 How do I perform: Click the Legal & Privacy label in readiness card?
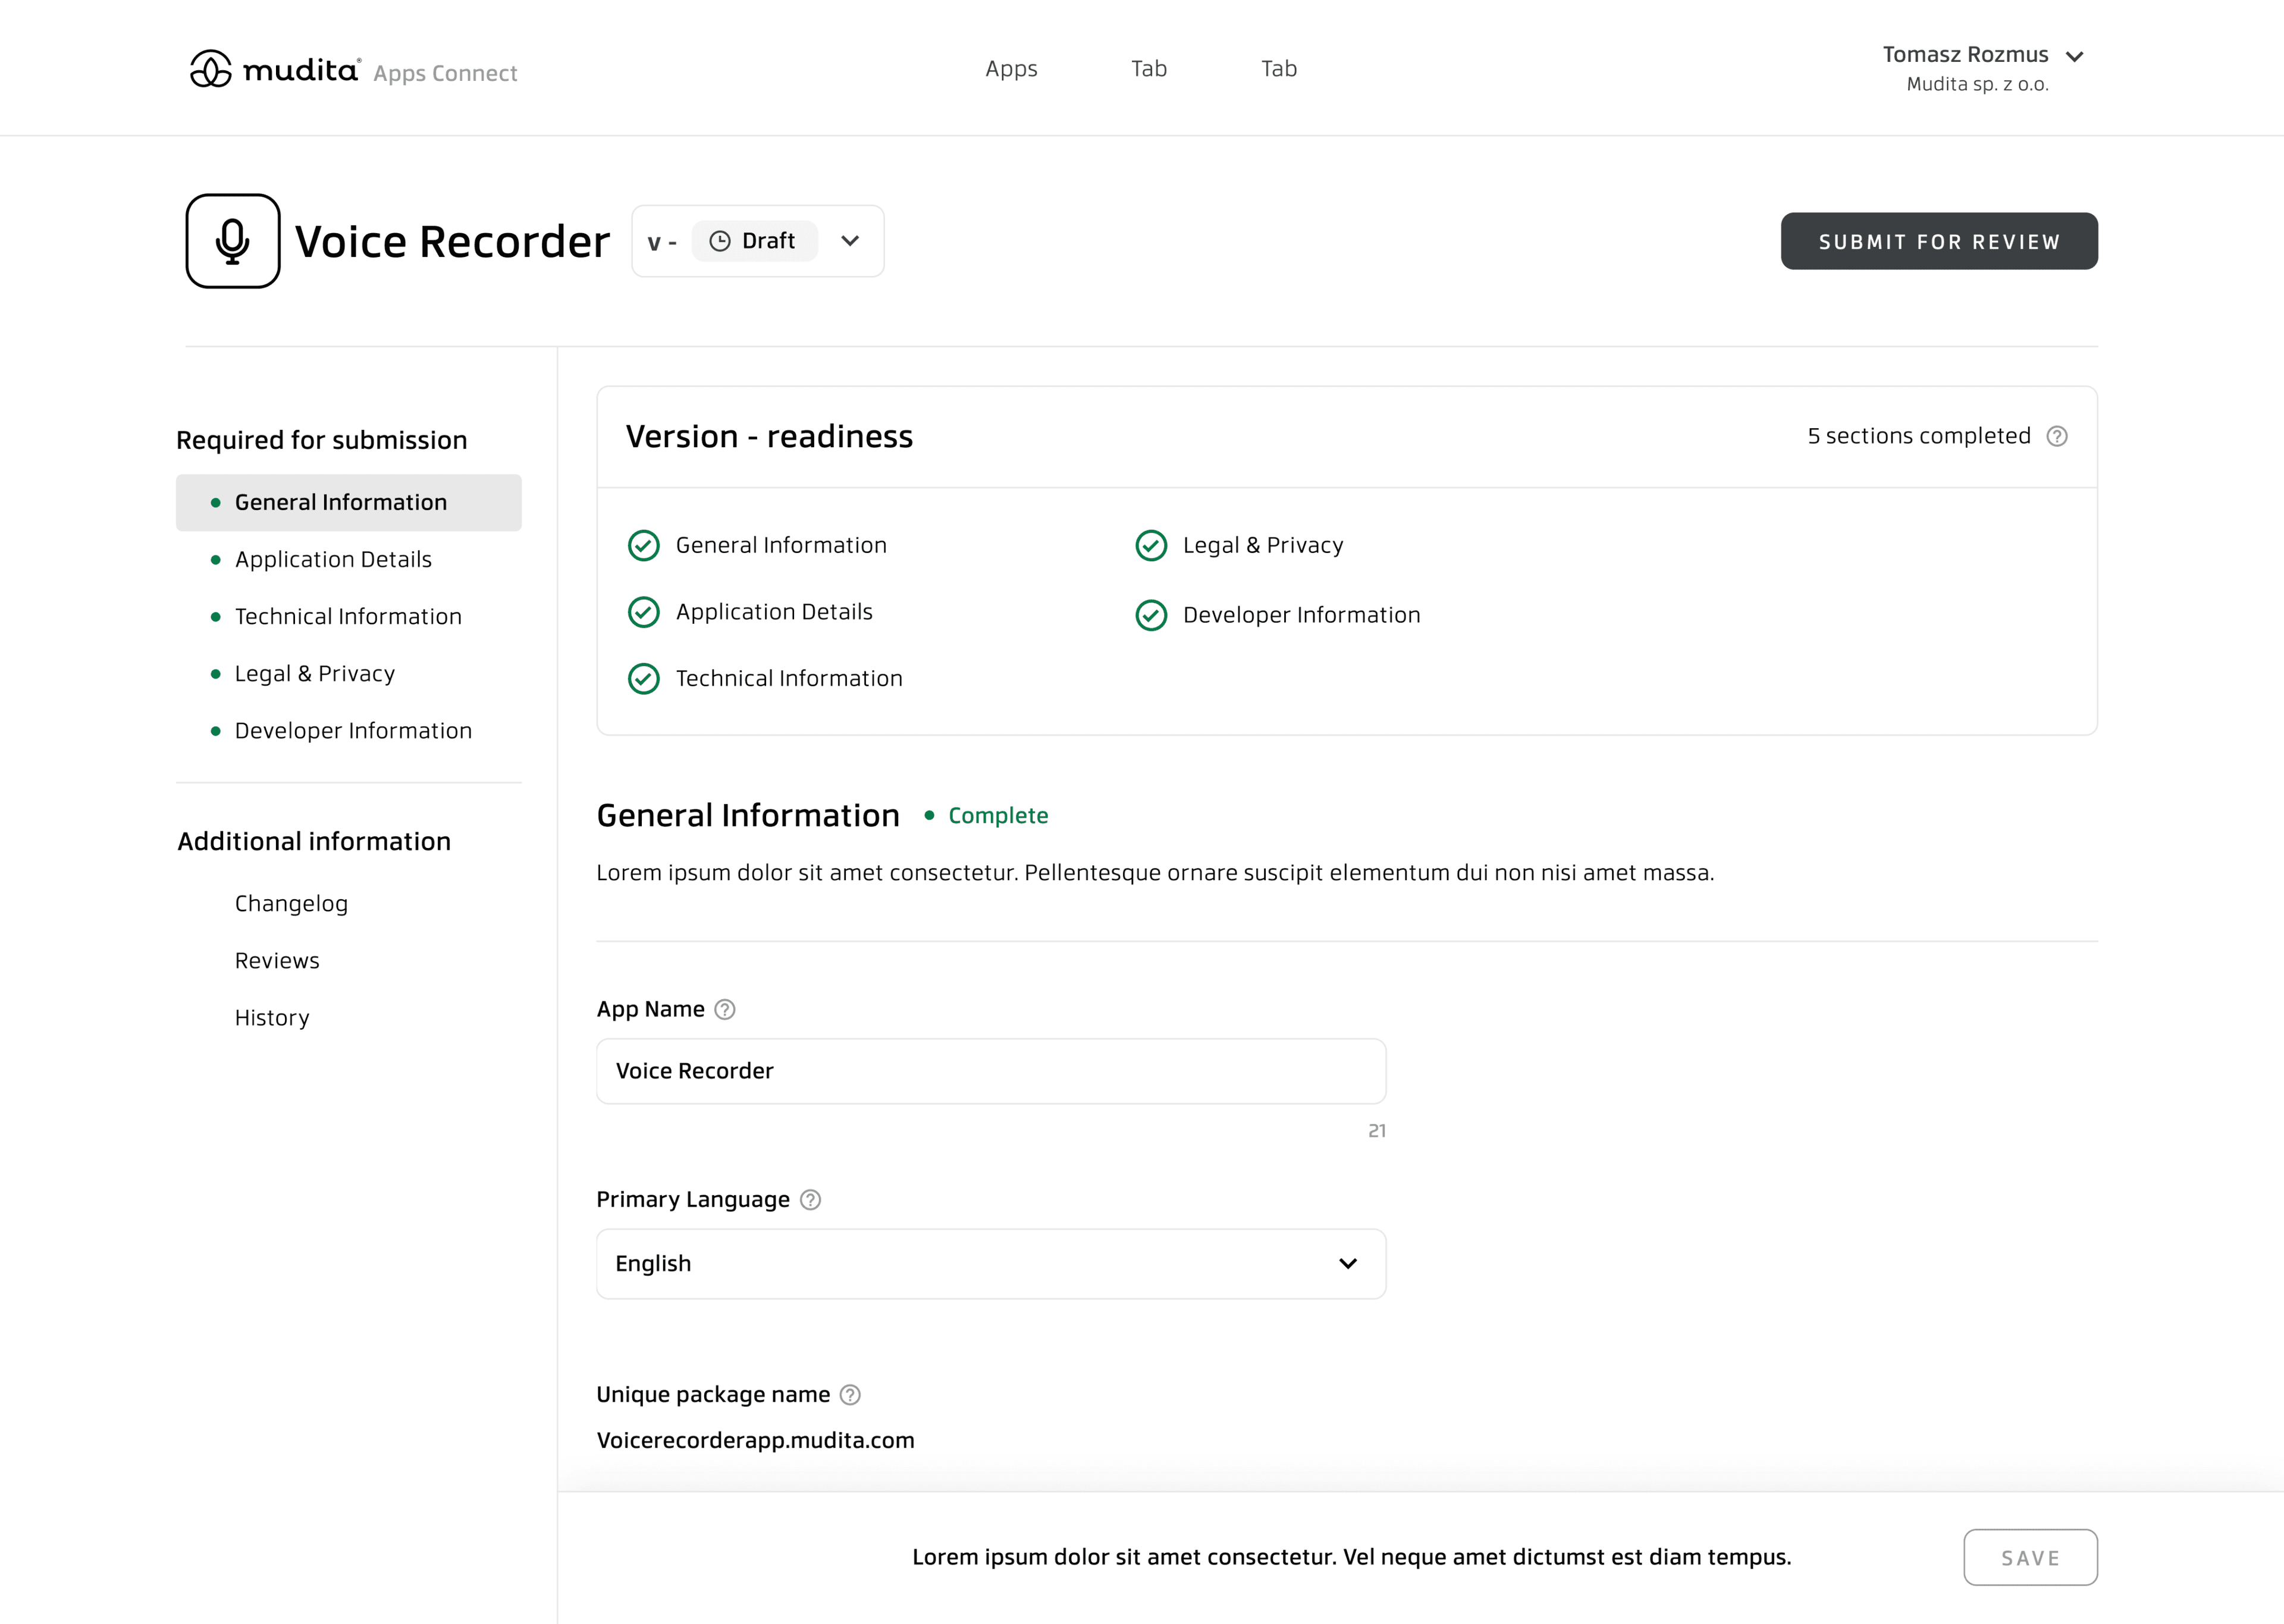1263,546
